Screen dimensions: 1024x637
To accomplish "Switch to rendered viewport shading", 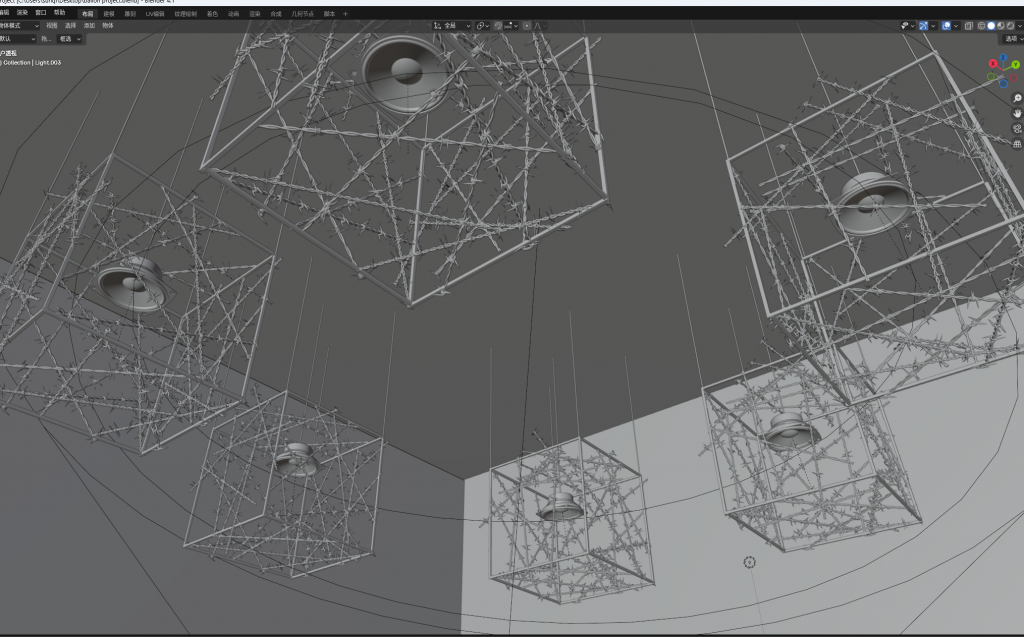I will point(1011,25).
